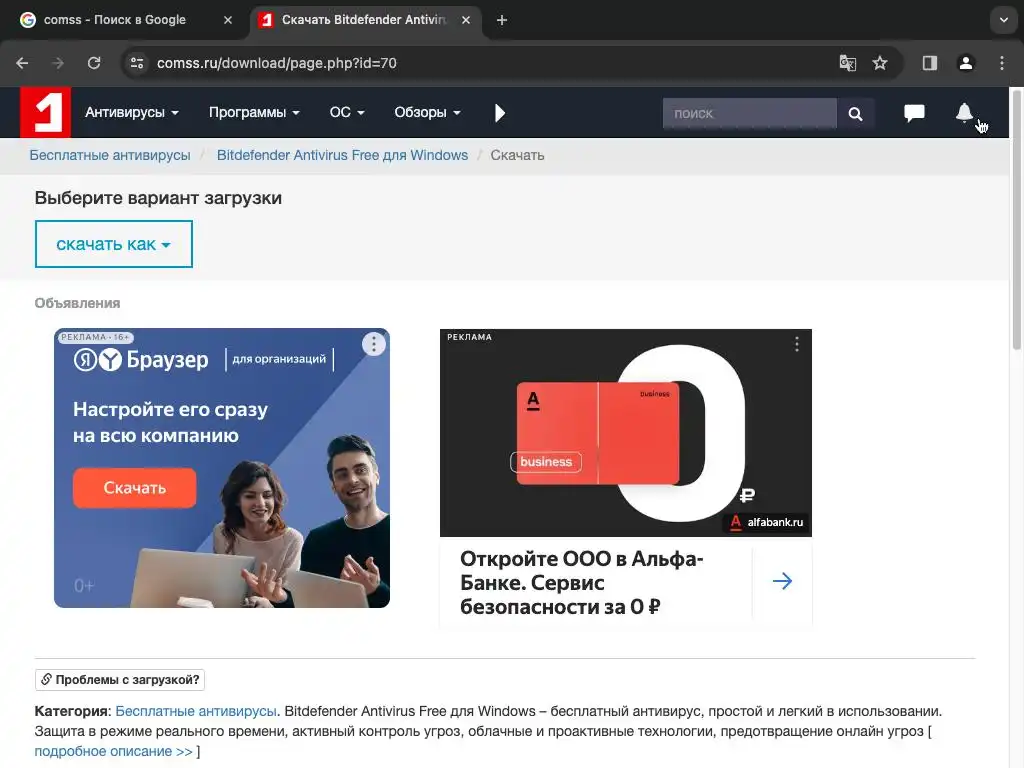Bookmark this page with the star icon
The height and width of the screenshot is (768, 1024).
coord(880,63)
